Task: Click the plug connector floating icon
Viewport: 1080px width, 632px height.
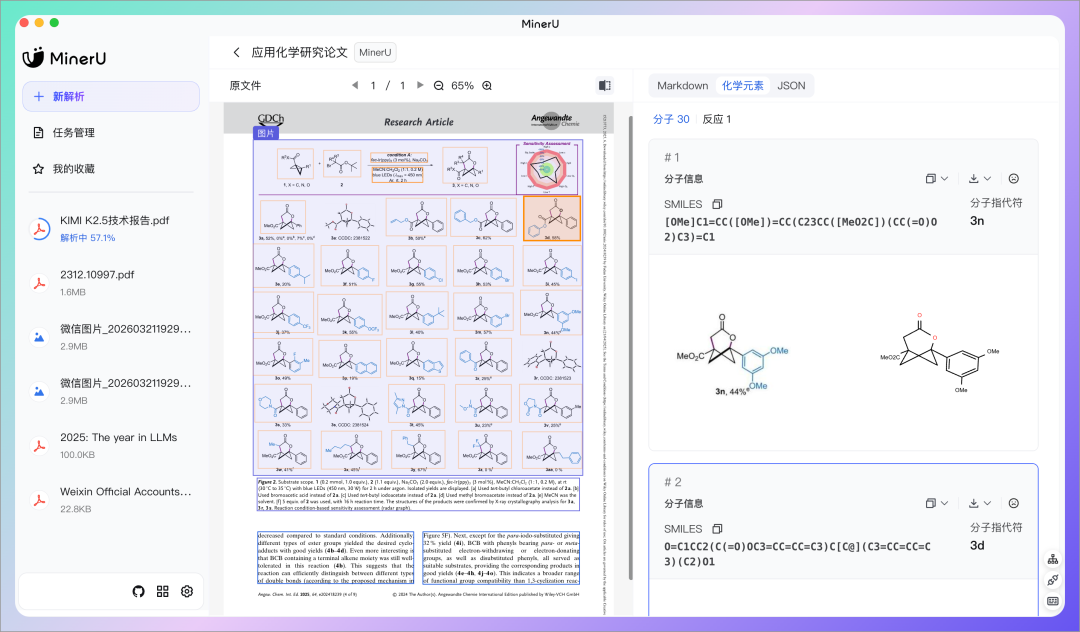Action: (x=1053, y=580)
